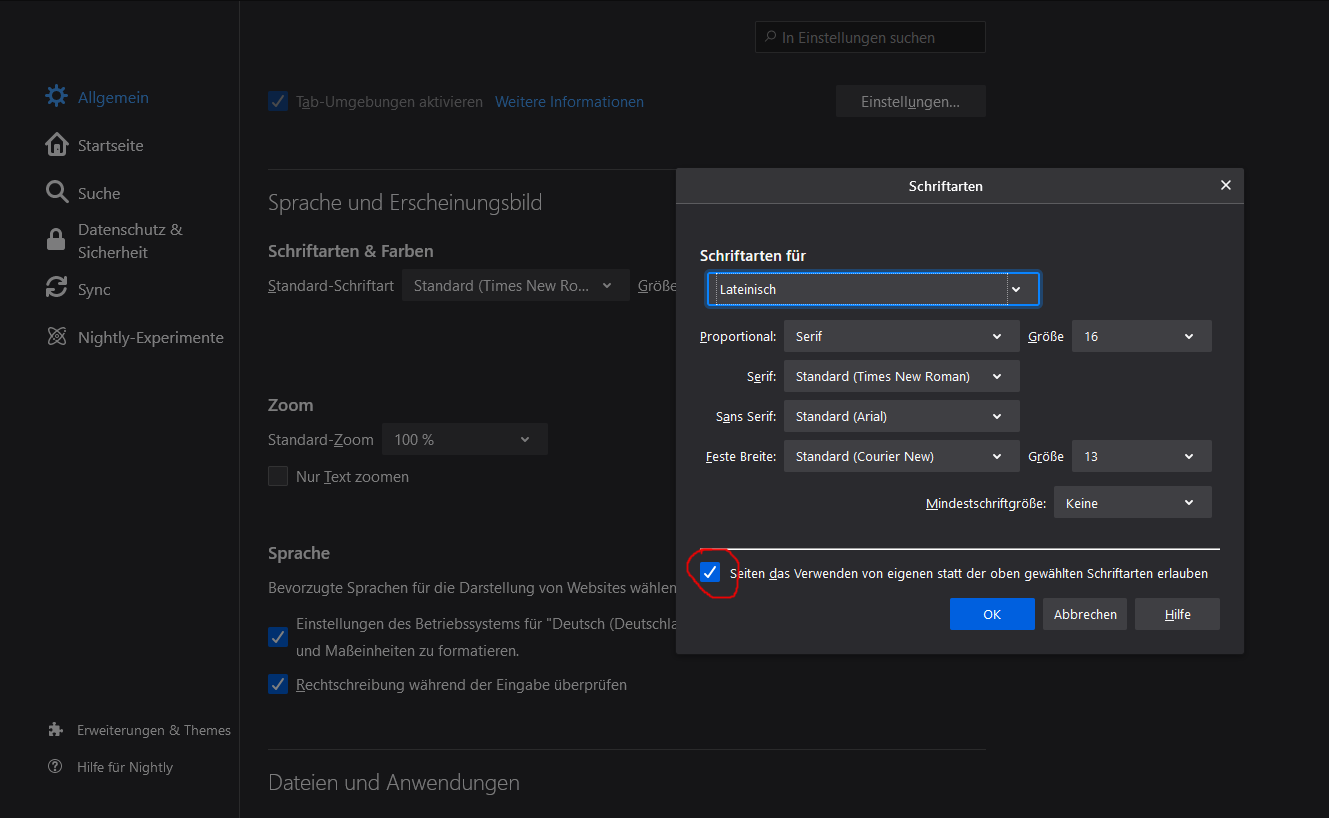Uncheck Rechtschreibung während der Eingabe überprüfen
The width and height of the screenshot is (1329, 818).
click(278, 685)
